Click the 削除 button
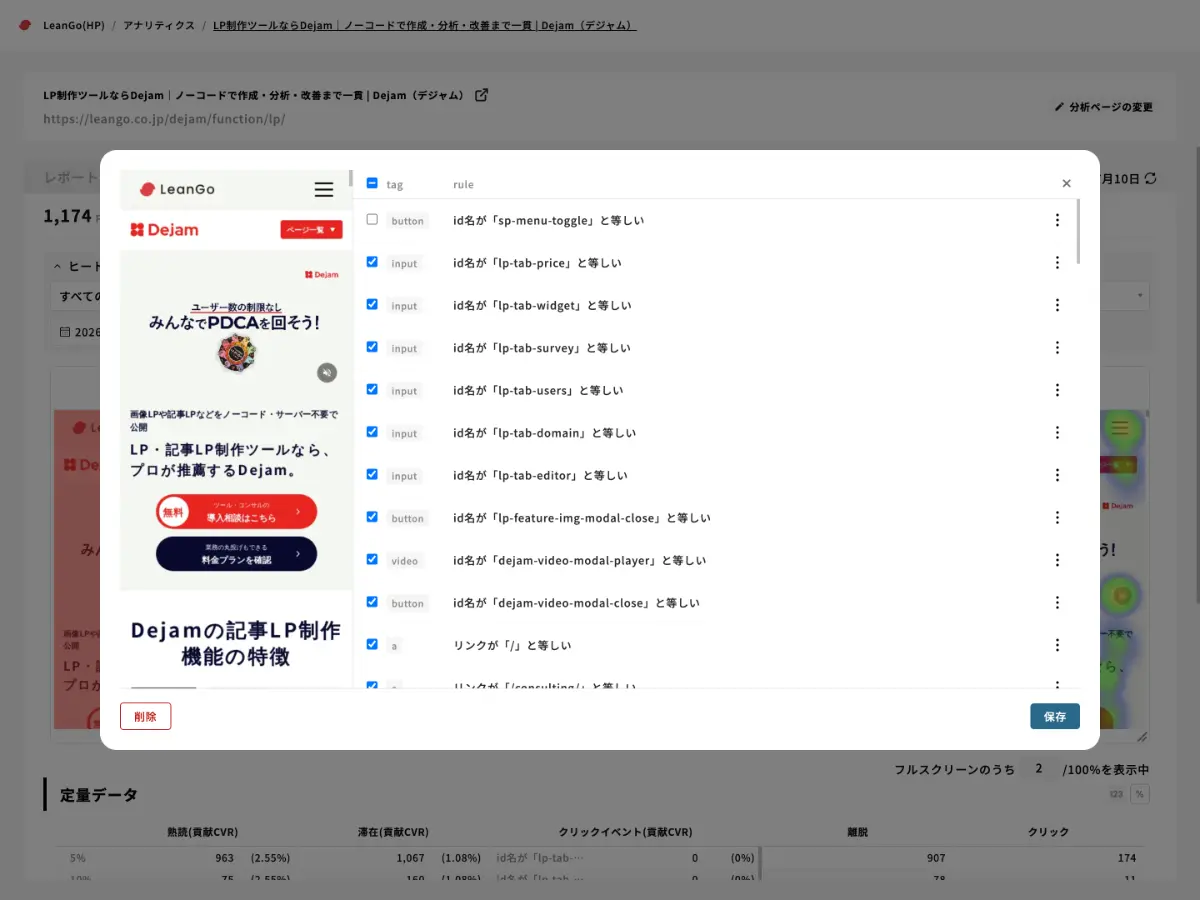 145,716
